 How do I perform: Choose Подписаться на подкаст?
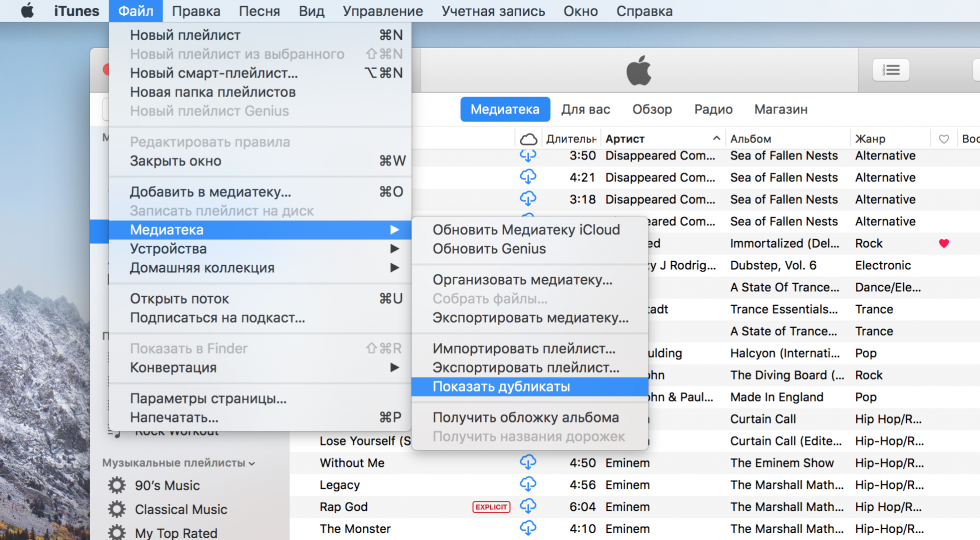tap(260, 318)
